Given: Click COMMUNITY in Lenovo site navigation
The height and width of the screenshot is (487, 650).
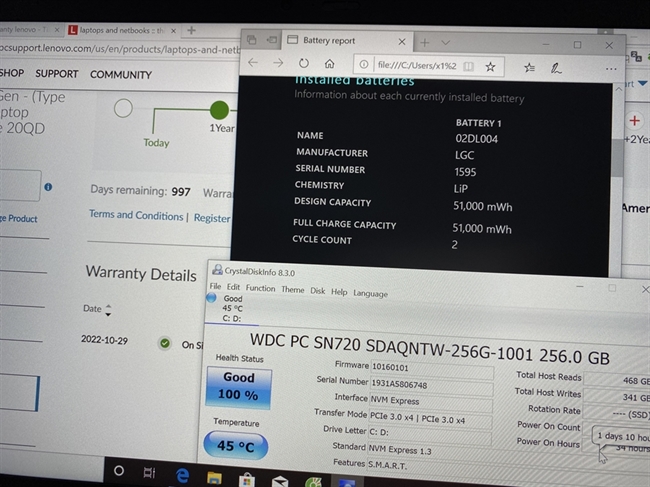Looking at the screenshot, I should click(x=121, y=75).
